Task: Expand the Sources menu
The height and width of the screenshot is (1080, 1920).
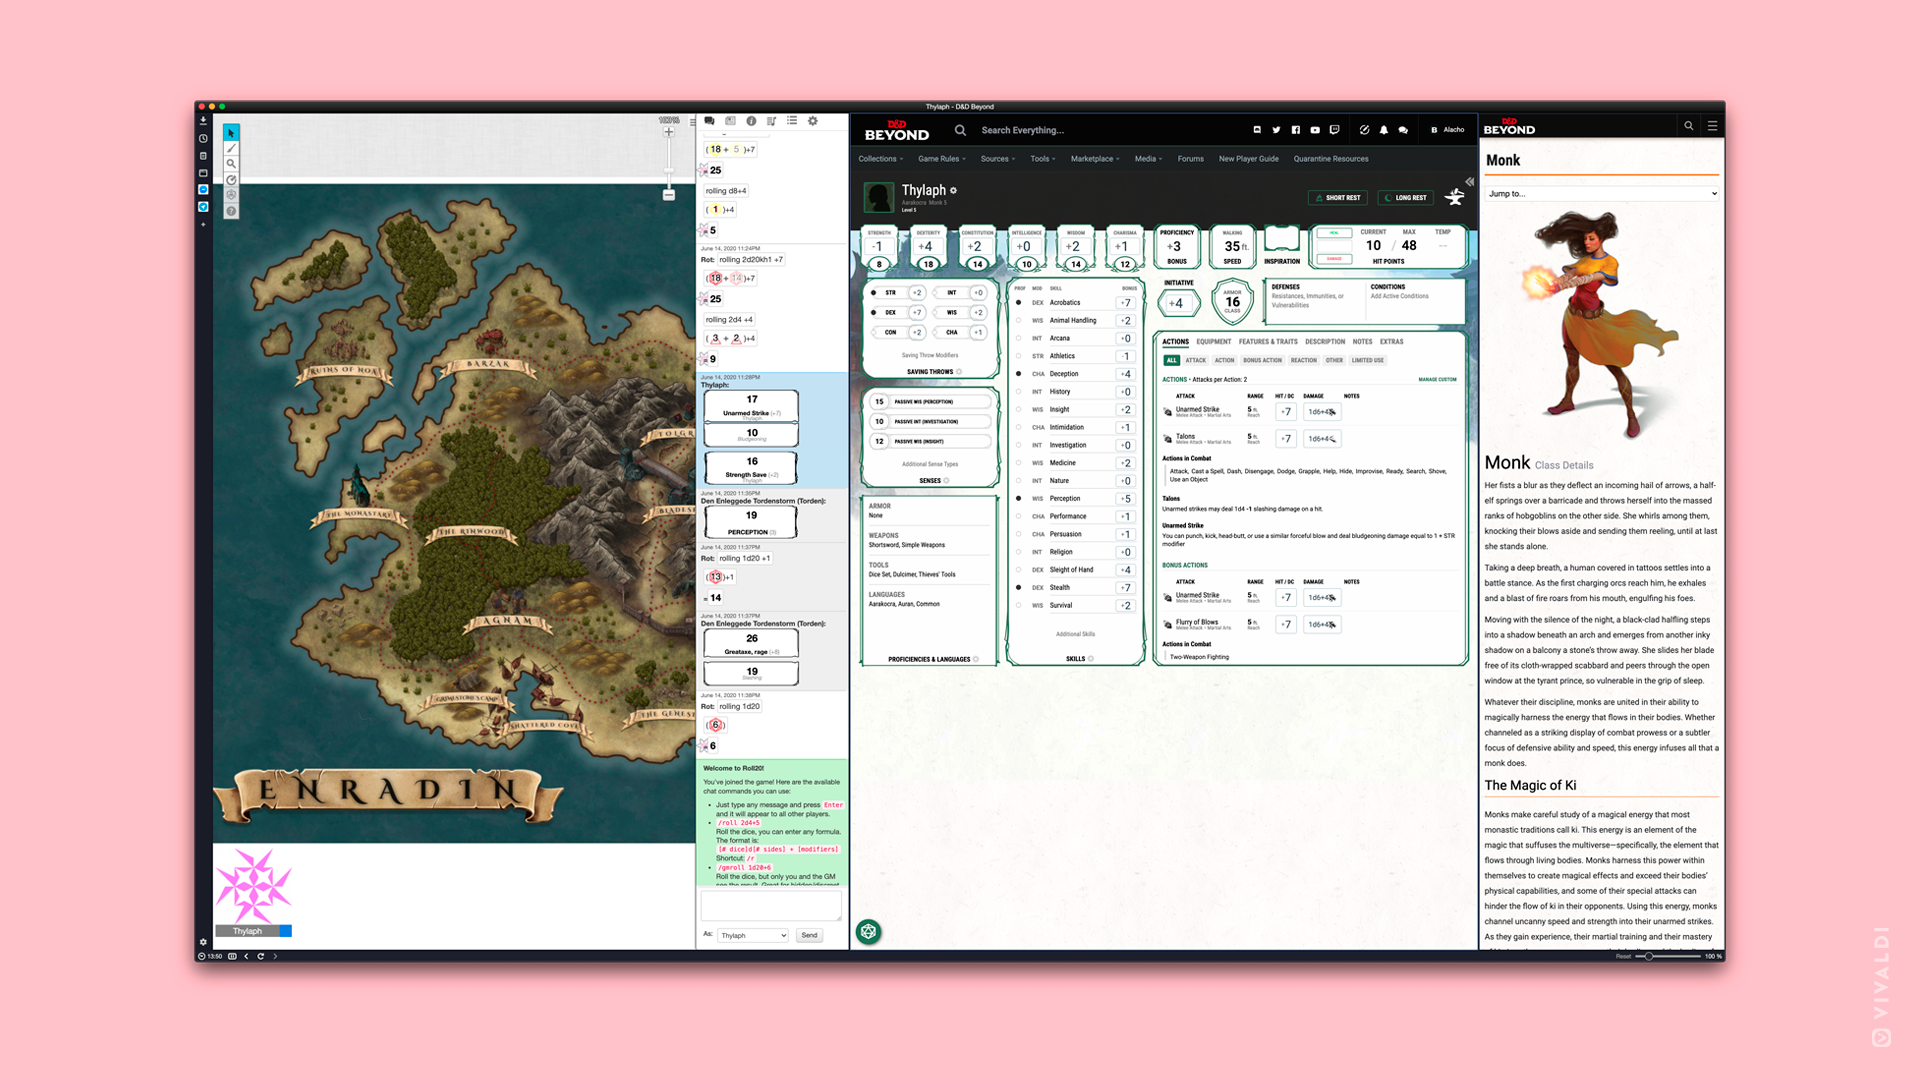Action: [997, 159]
